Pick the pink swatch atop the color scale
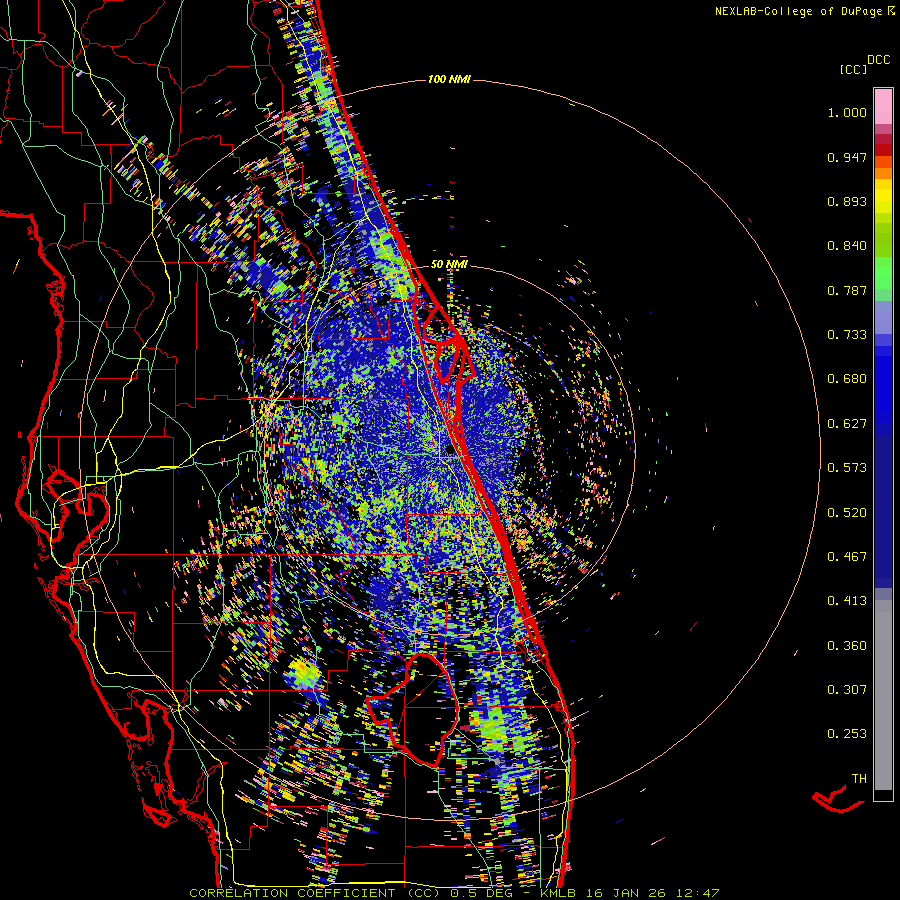The width and height of the screenshot is (900, 900). click(883, 107)
